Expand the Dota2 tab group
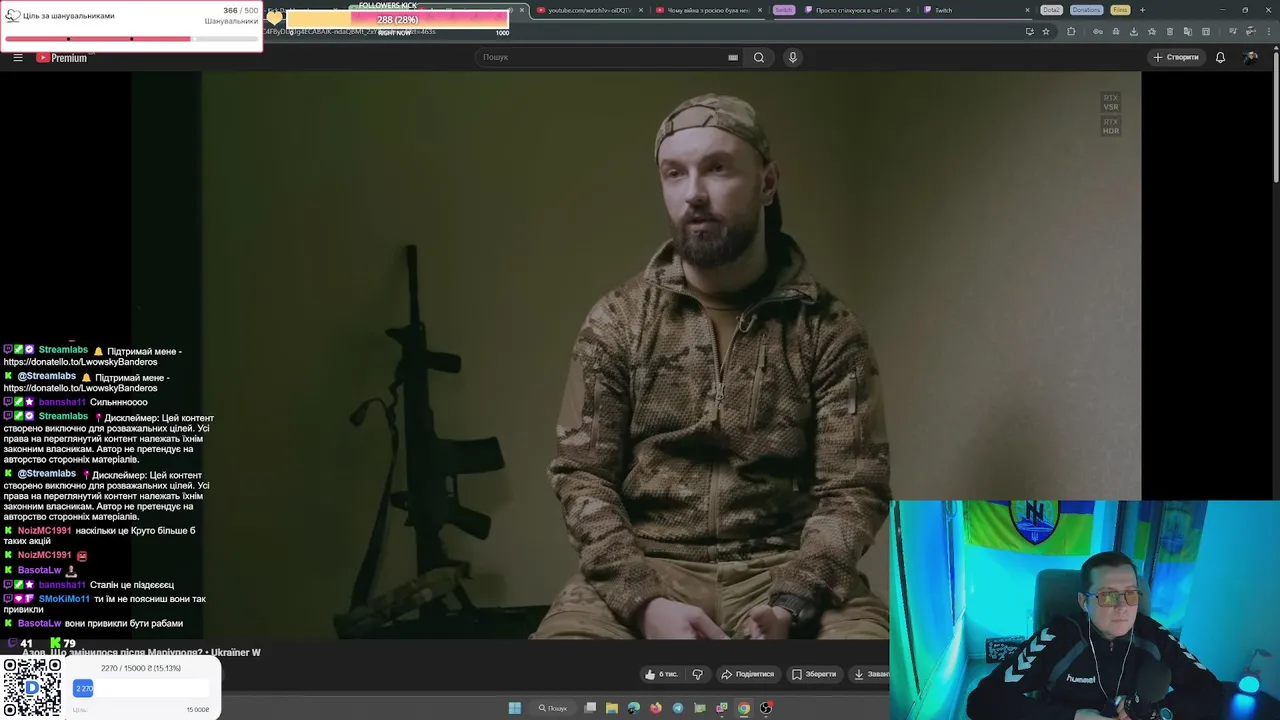 coord(1051,10)
